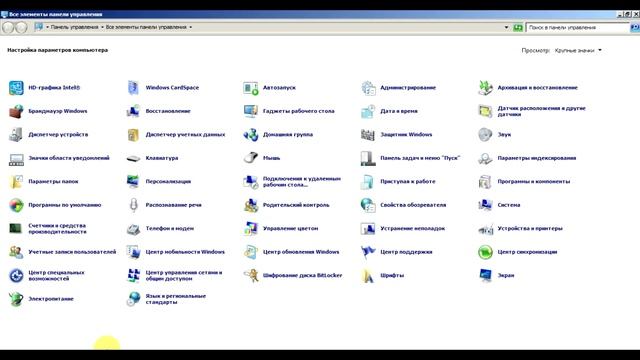
Task: Go back with the navigation back button
Action: click(x=8, y=27)
